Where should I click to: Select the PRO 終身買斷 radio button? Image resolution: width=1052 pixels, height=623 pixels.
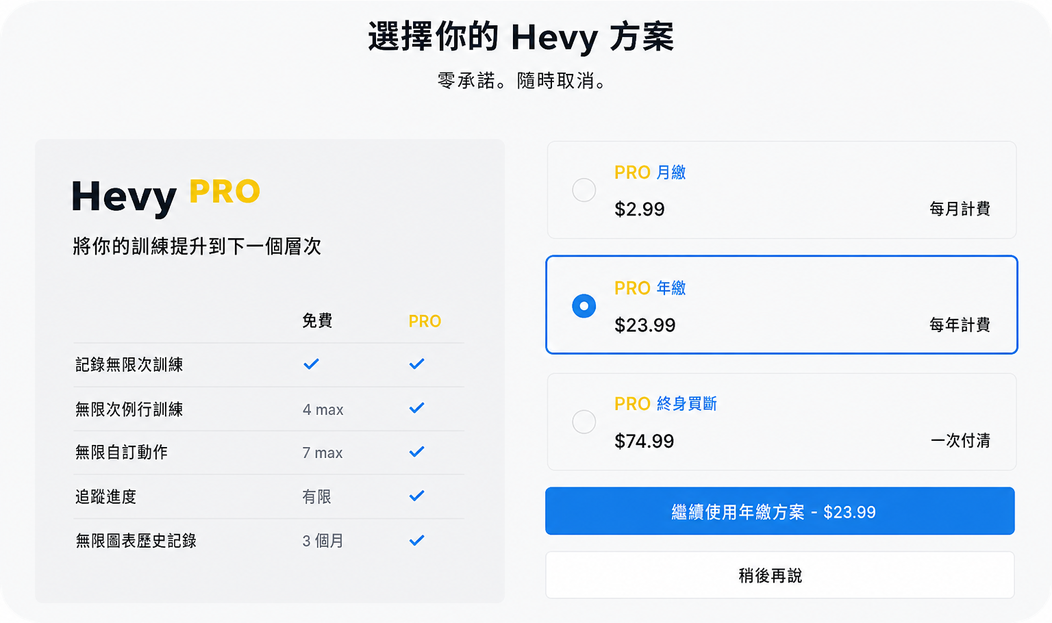tap(584, 422)
